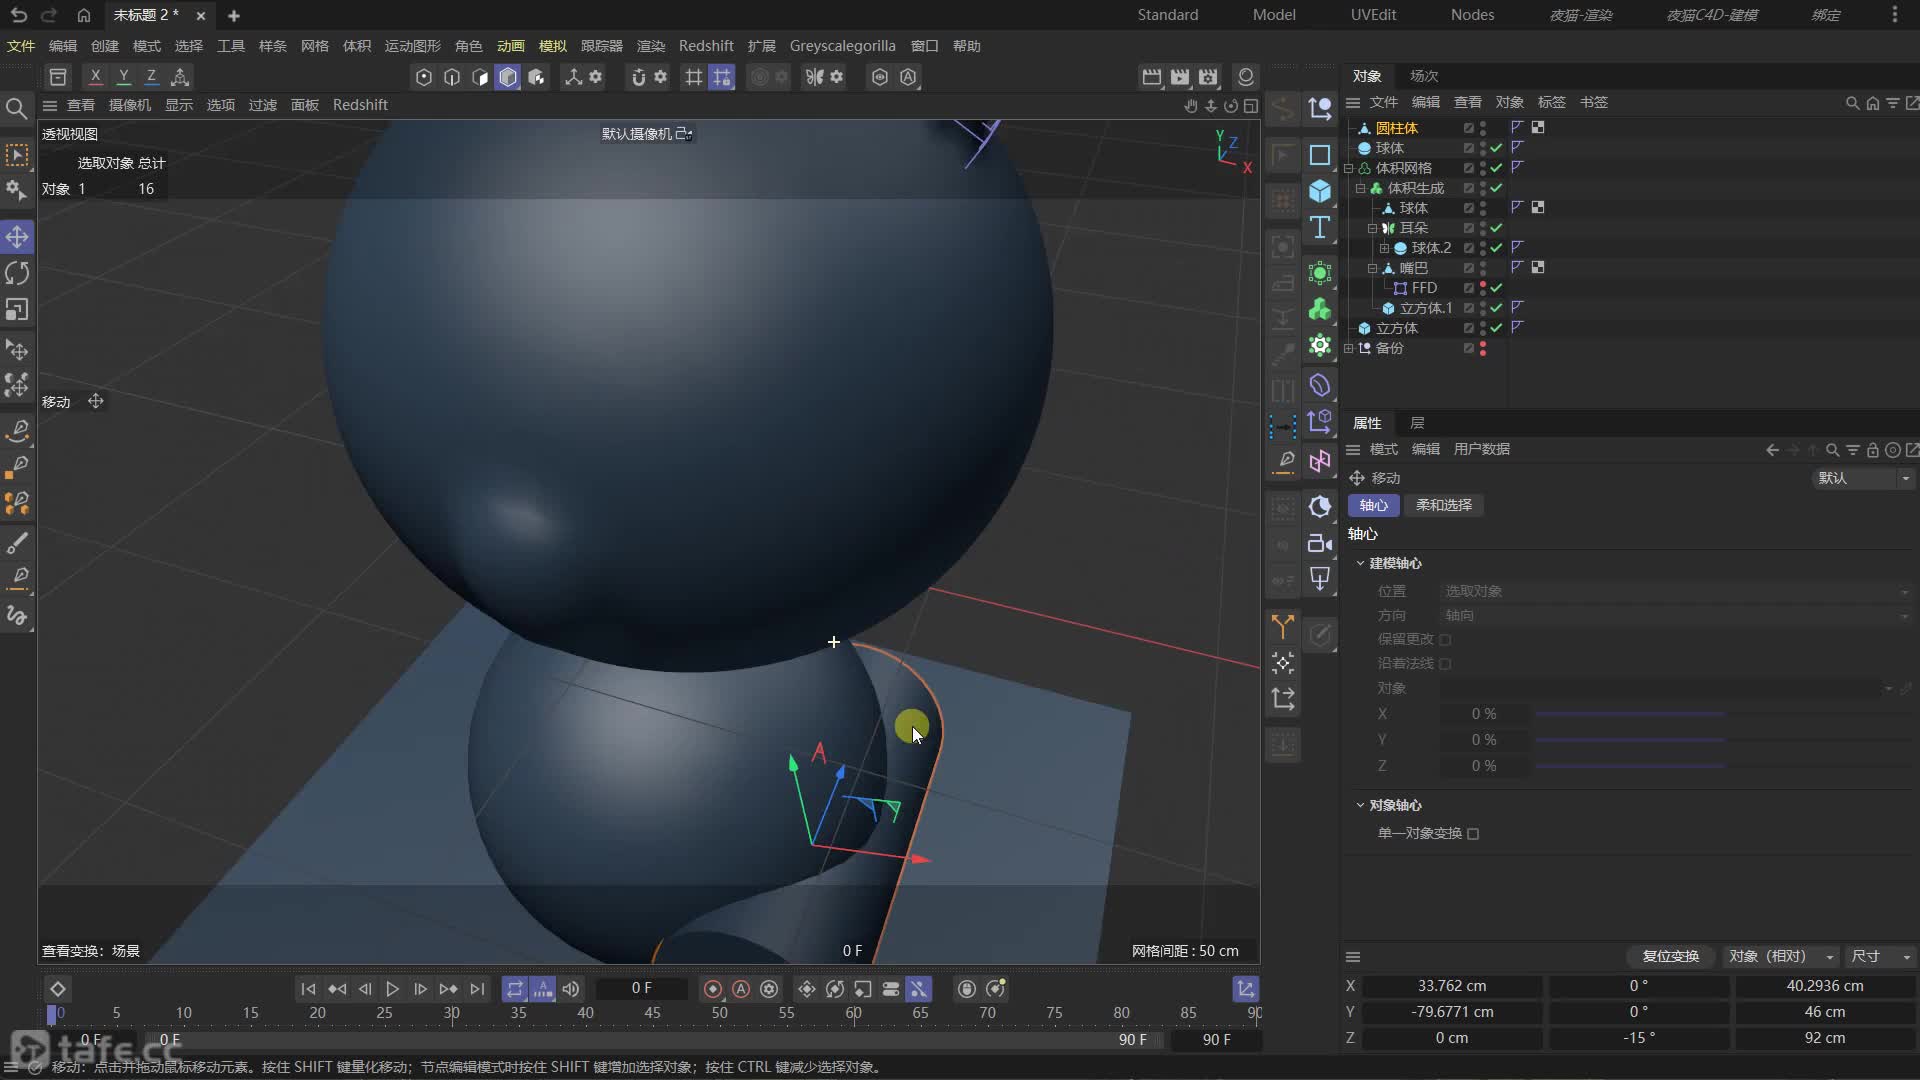Screen dimensions: 1920x1080
Task: Open the 对象 (相对) coordinate dropdown
Action: [x=1782, y=957]
